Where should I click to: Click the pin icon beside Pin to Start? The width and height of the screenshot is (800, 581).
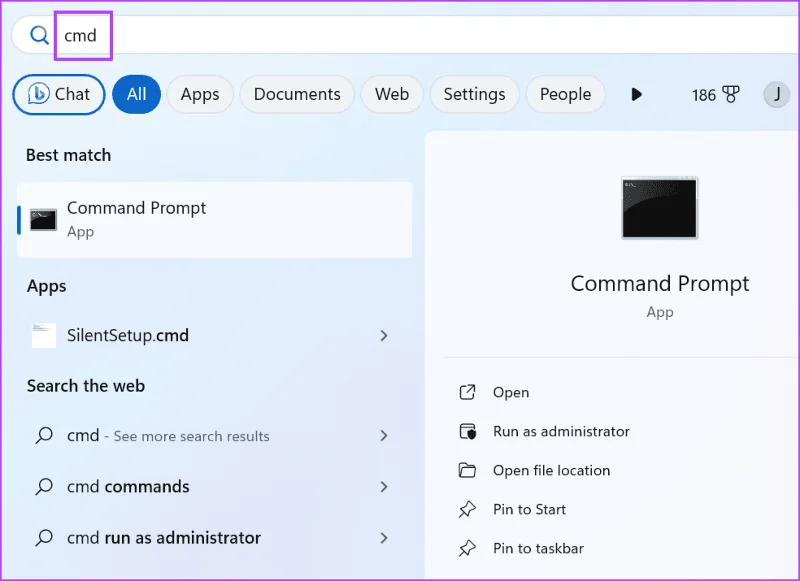[467, 509]
